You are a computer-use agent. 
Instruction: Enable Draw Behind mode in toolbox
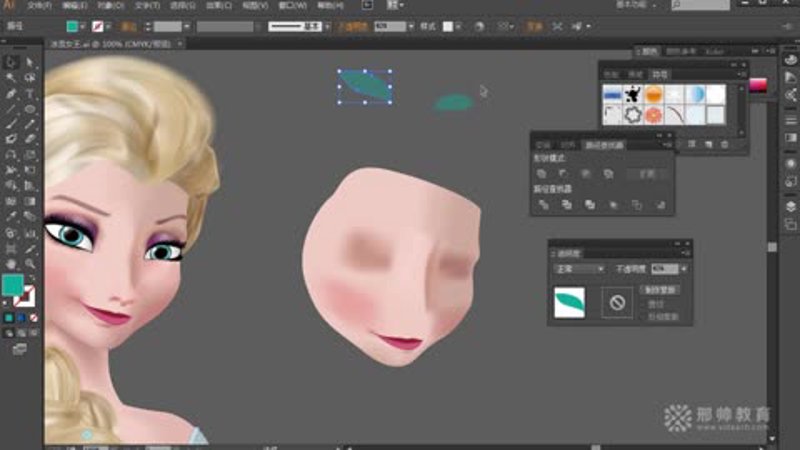click(x=21, y=333)
